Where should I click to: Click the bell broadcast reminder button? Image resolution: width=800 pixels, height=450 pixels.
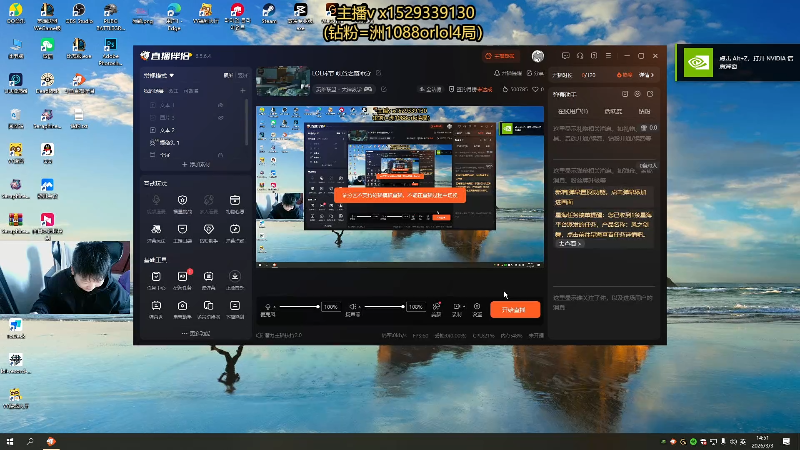(508, 73)
